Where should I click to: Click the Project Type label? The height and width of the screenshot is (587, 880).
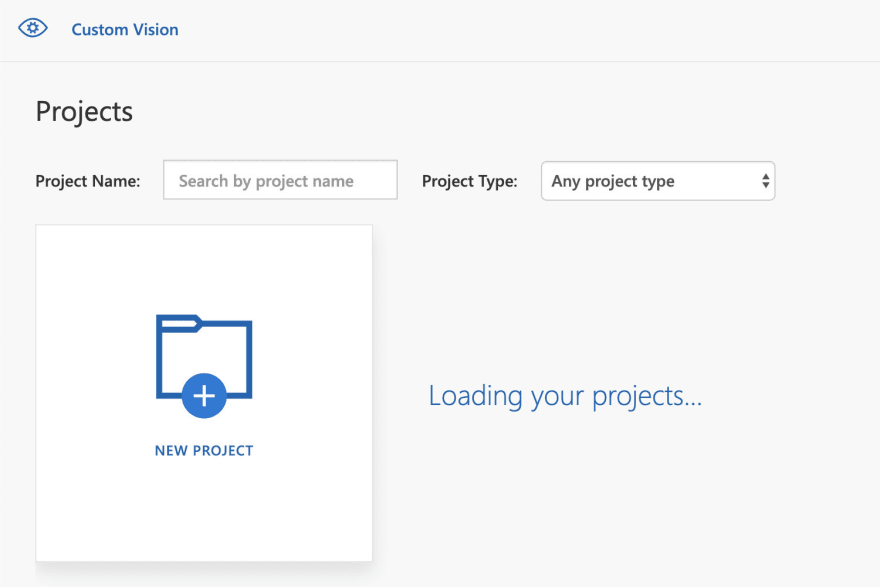470,181
